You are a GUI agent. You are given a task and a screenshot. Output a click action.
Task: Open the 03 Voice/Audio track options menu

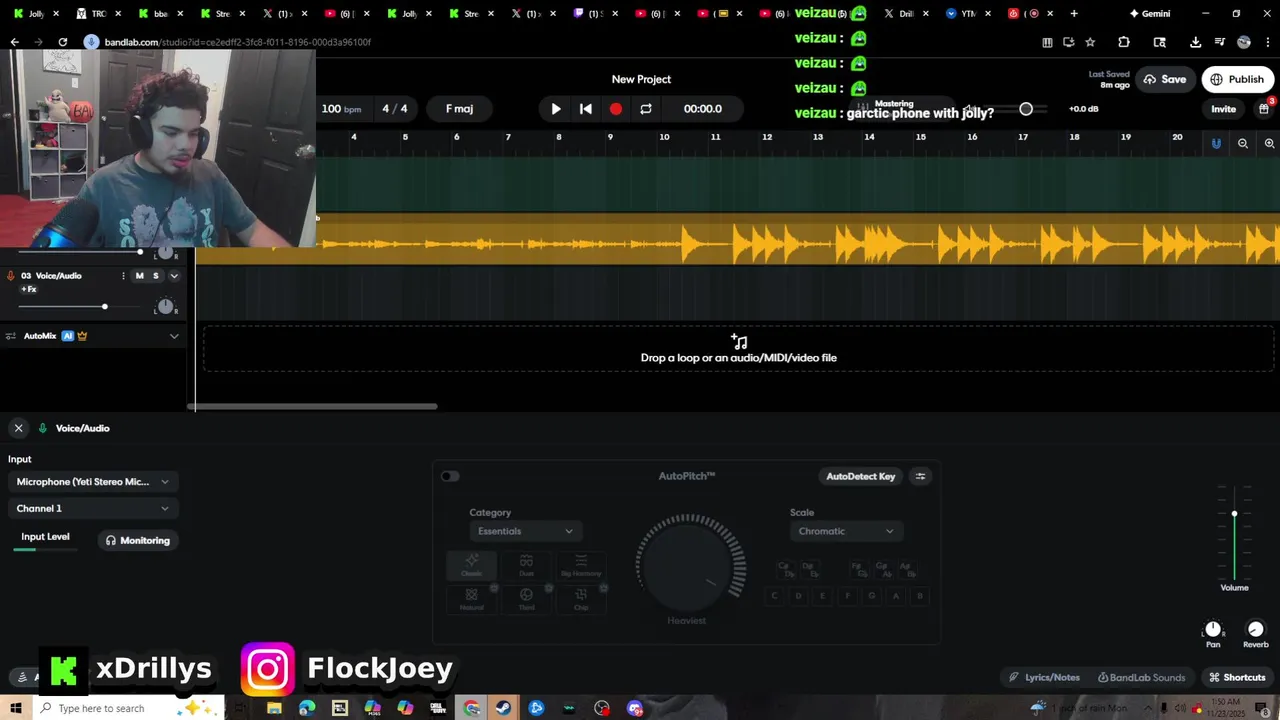[x=124, y=276]
